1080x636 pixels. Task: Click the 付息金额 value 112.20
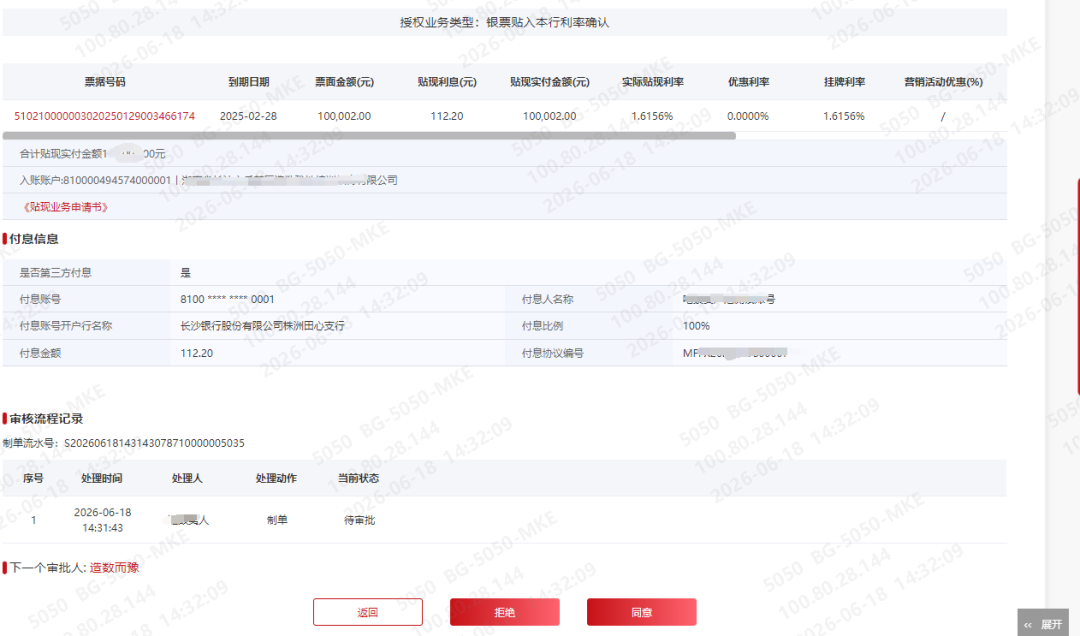[197, 353]
